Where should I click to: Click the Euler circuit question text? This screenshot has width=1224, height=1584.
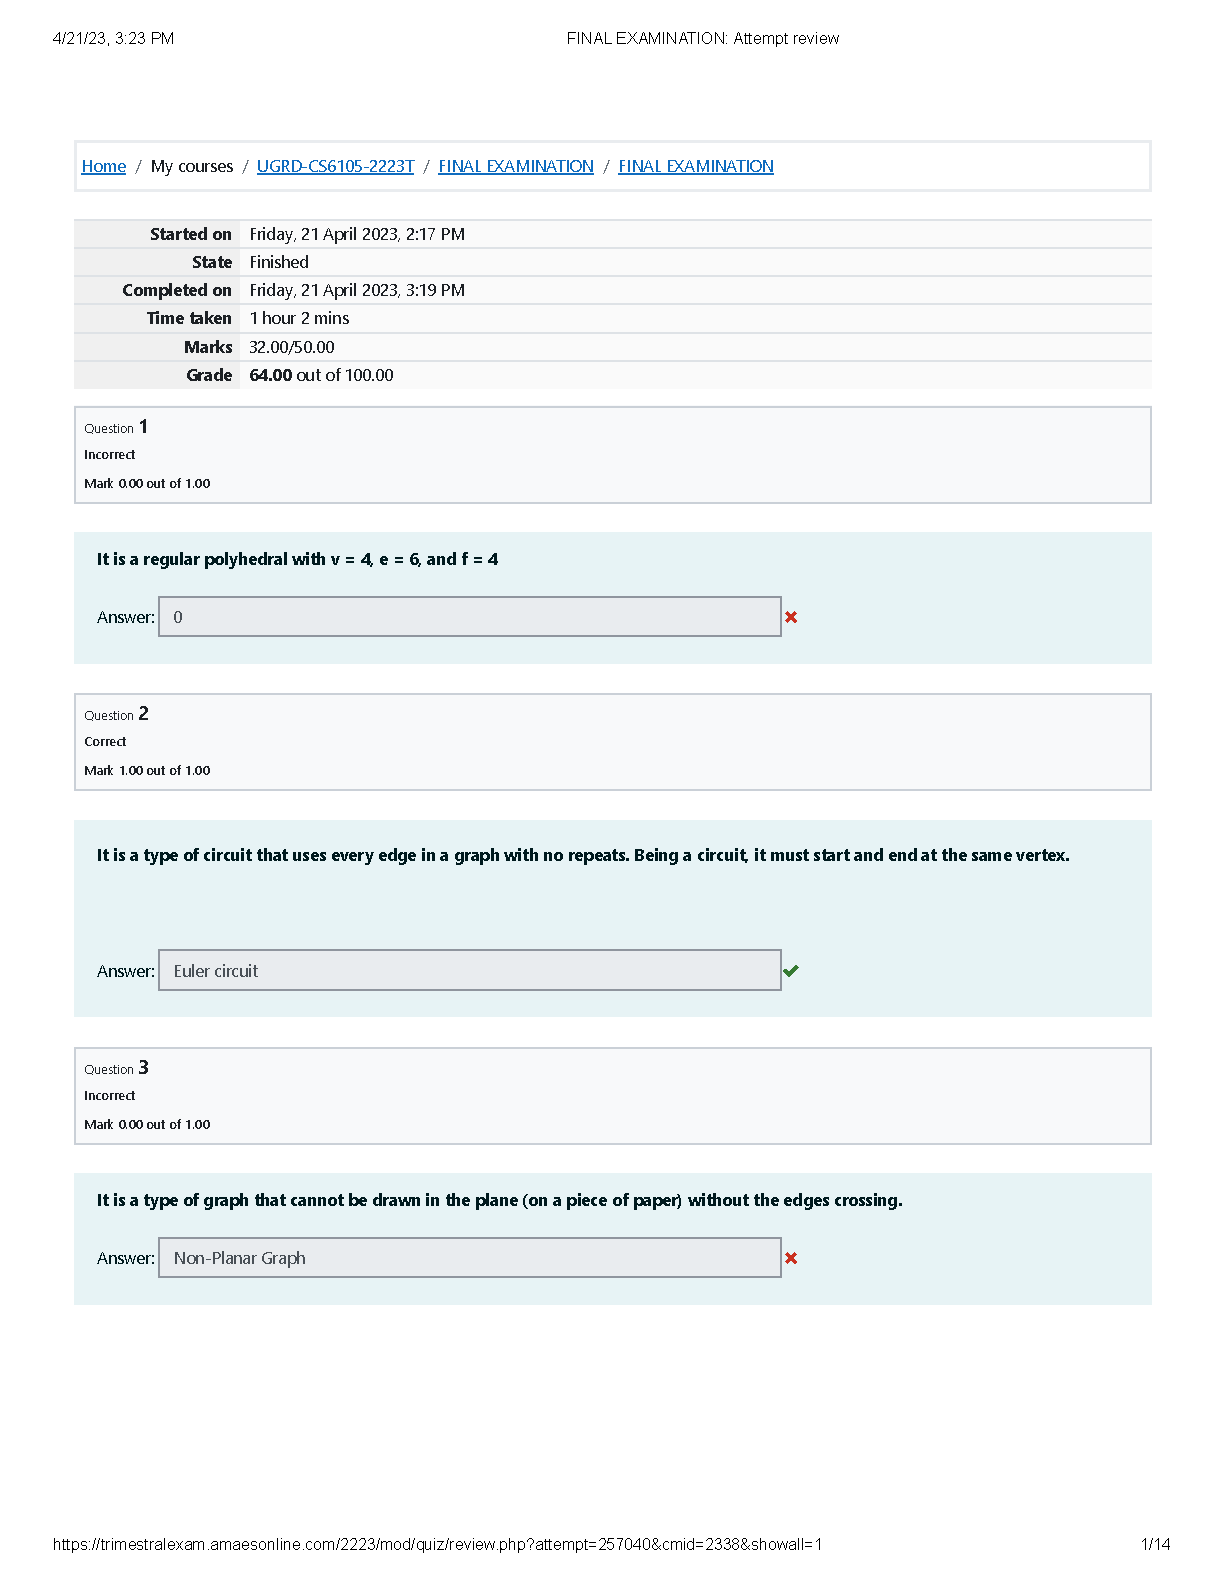[x=583, y=855]
